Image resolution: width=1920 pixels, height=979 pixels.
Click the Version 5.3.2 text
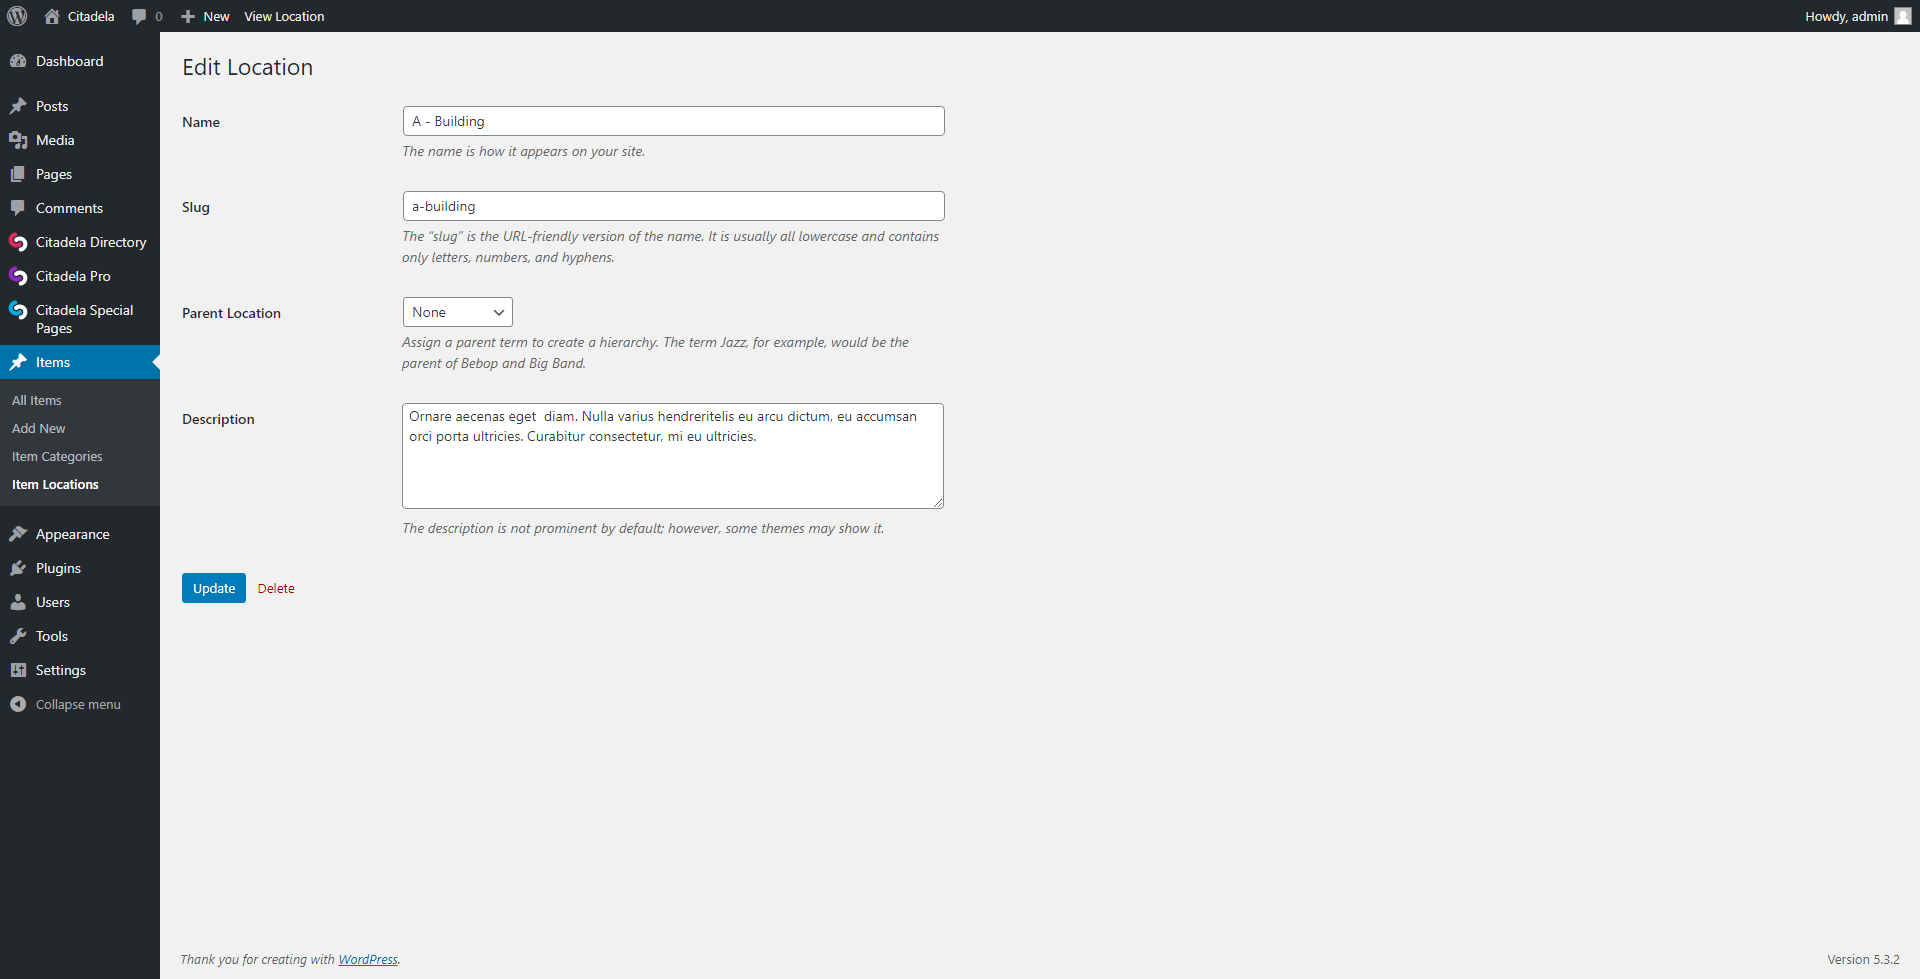1863,959
